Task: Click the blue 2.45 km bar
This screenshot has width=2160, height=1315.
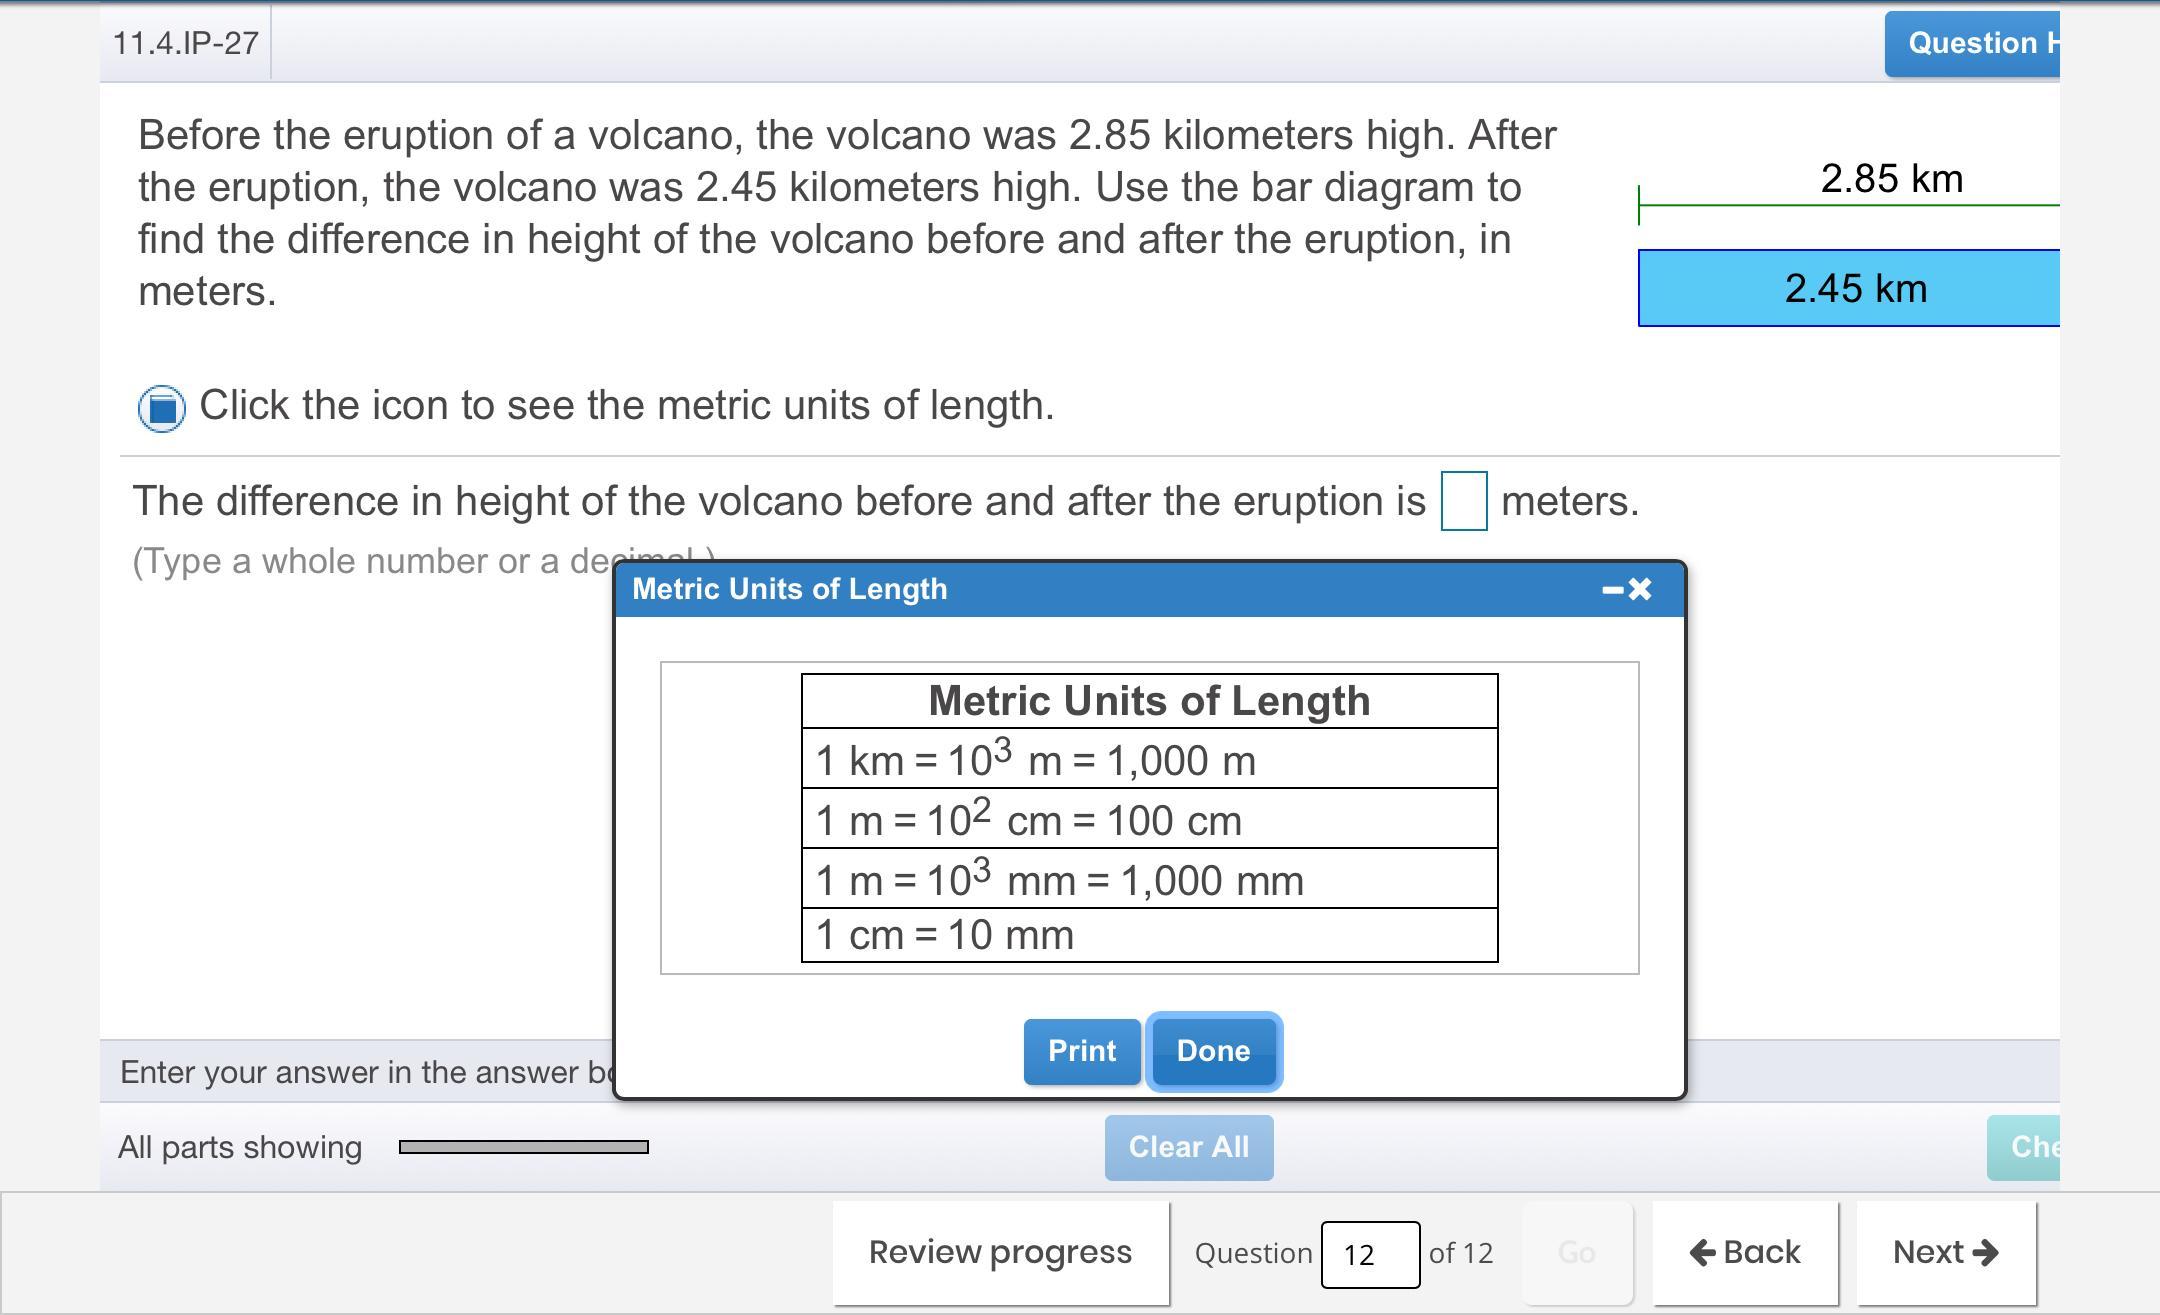Action: point(1850,288)
